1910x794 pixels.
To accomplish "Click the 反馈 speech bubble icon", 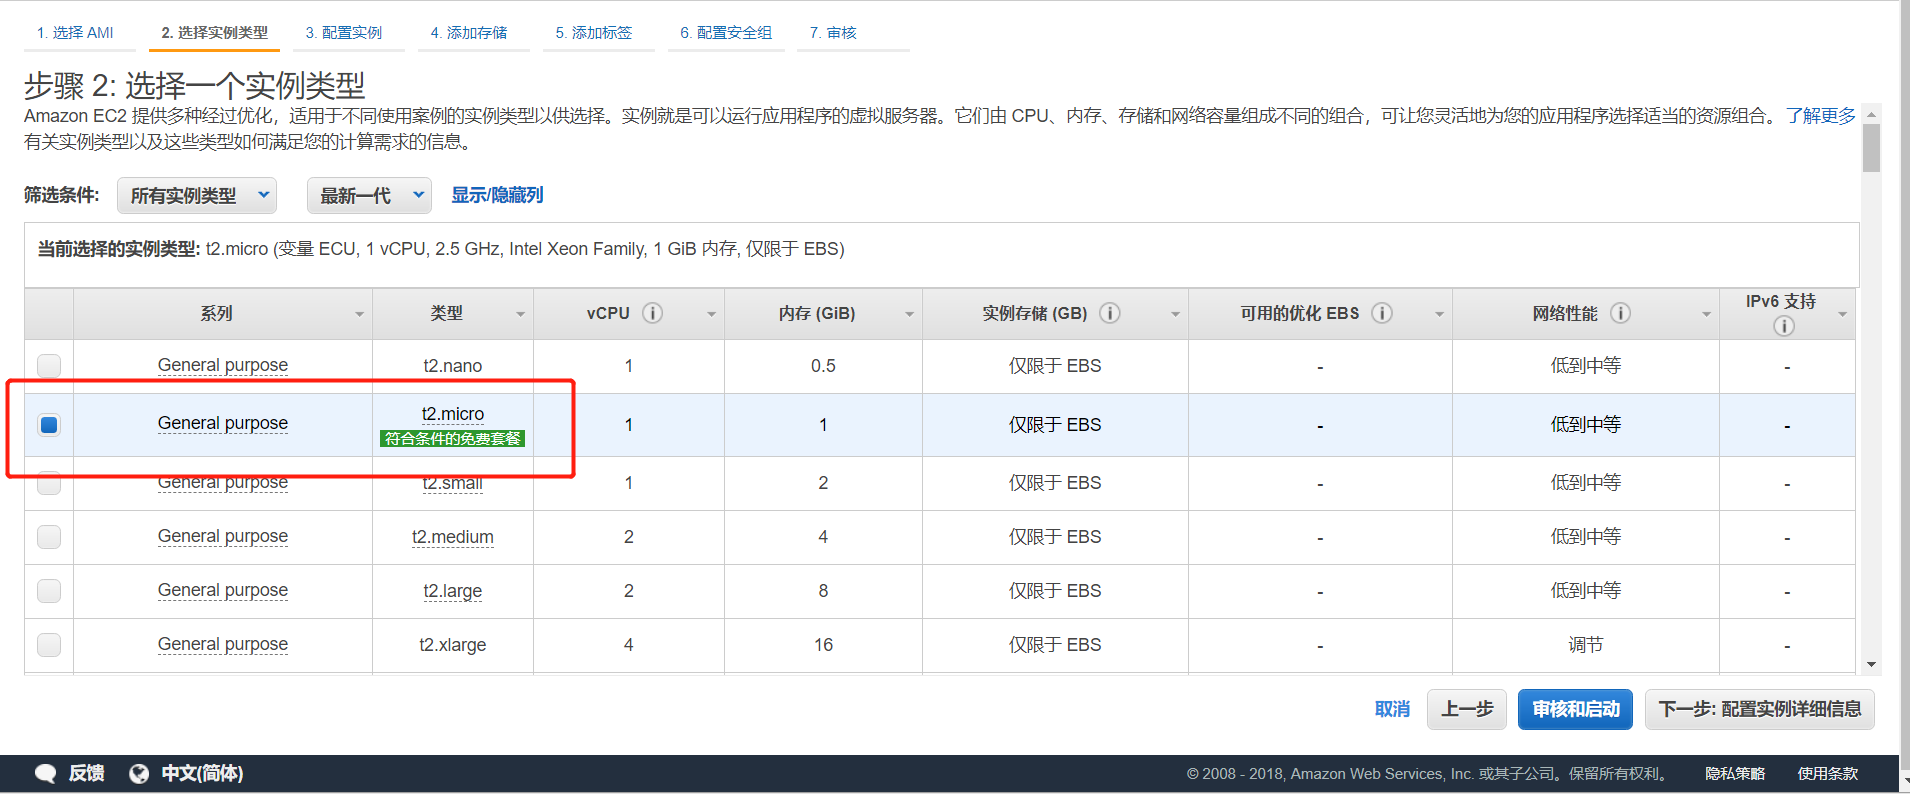I will [x=46, y=773].
